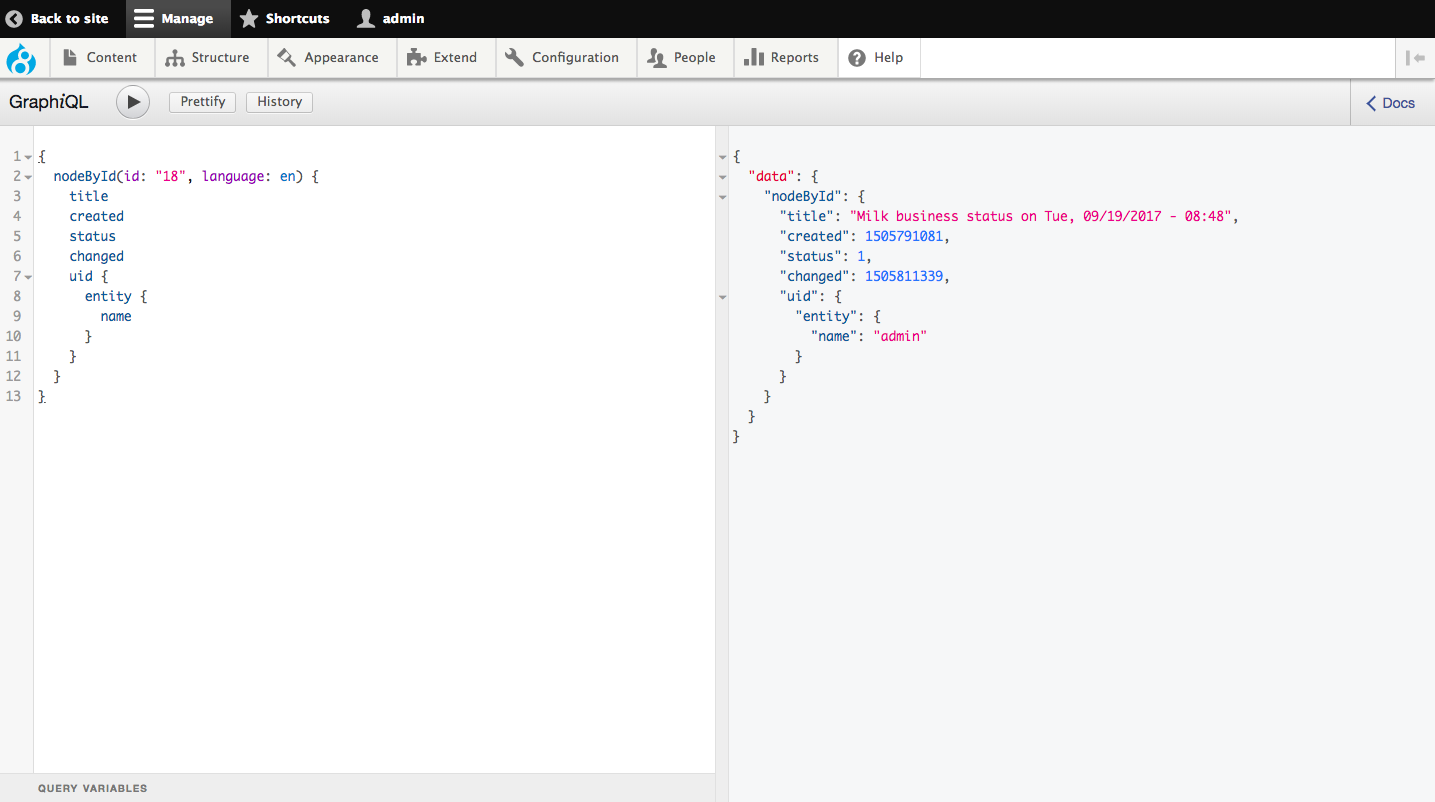This screenshot has height=802, width=1435.
Task: Open Help via the question mark icon
Action: point(858,57)
